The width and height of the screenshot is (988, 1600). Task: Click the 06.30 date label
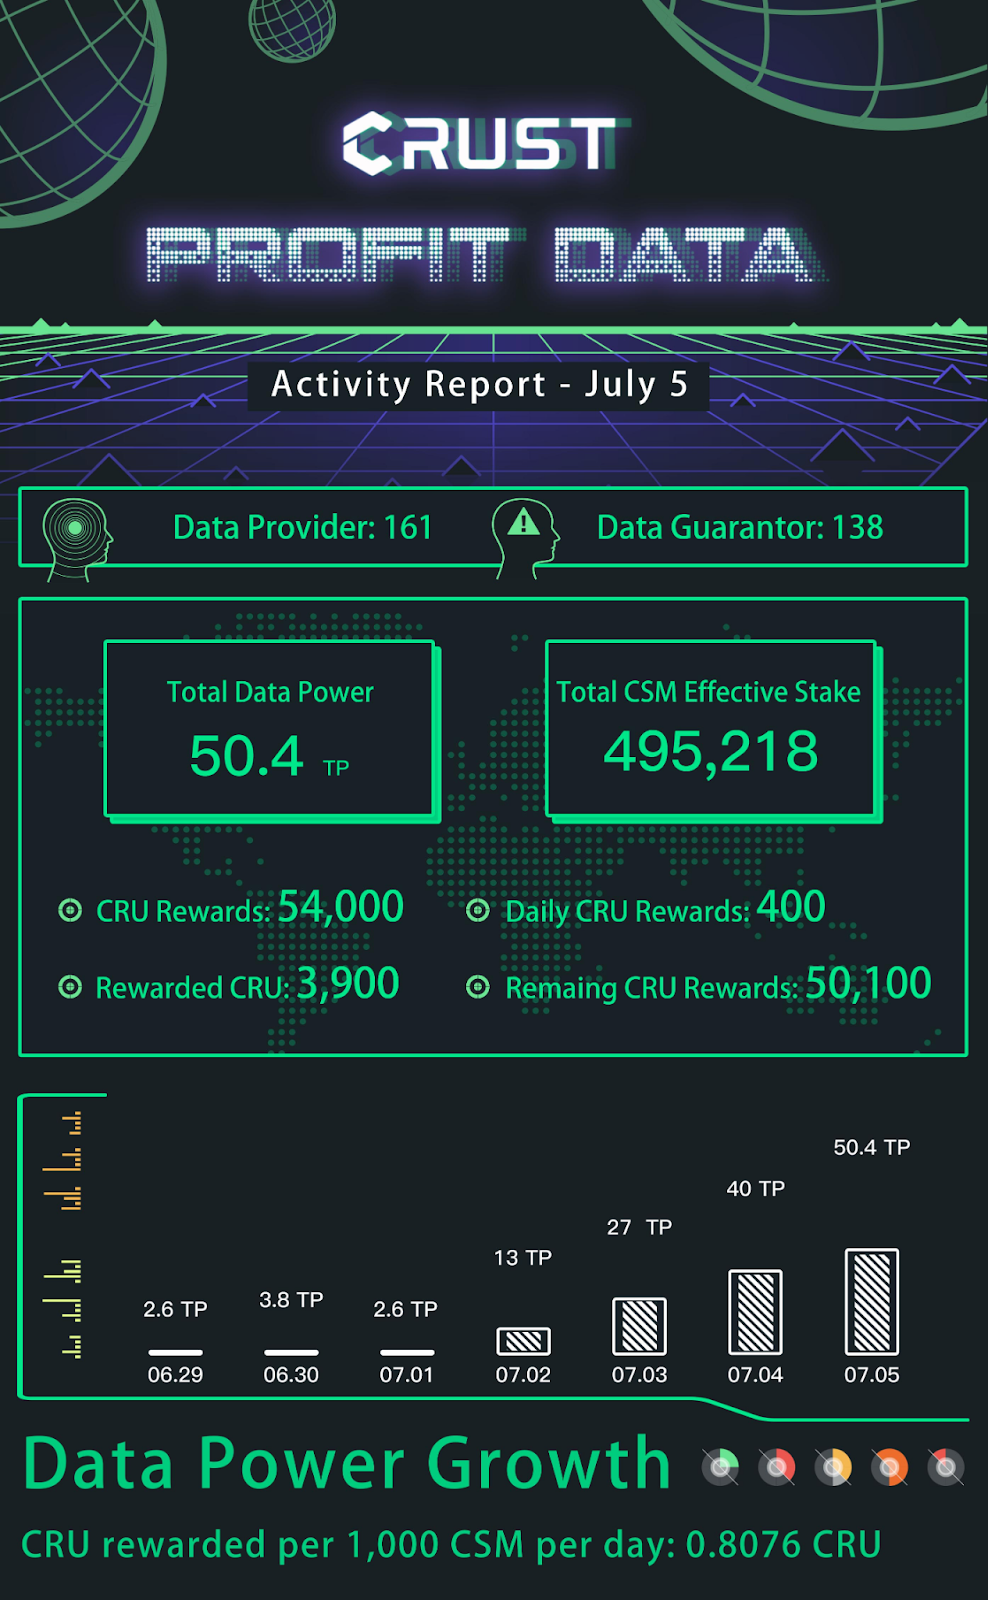click(x=291, y=1375)
